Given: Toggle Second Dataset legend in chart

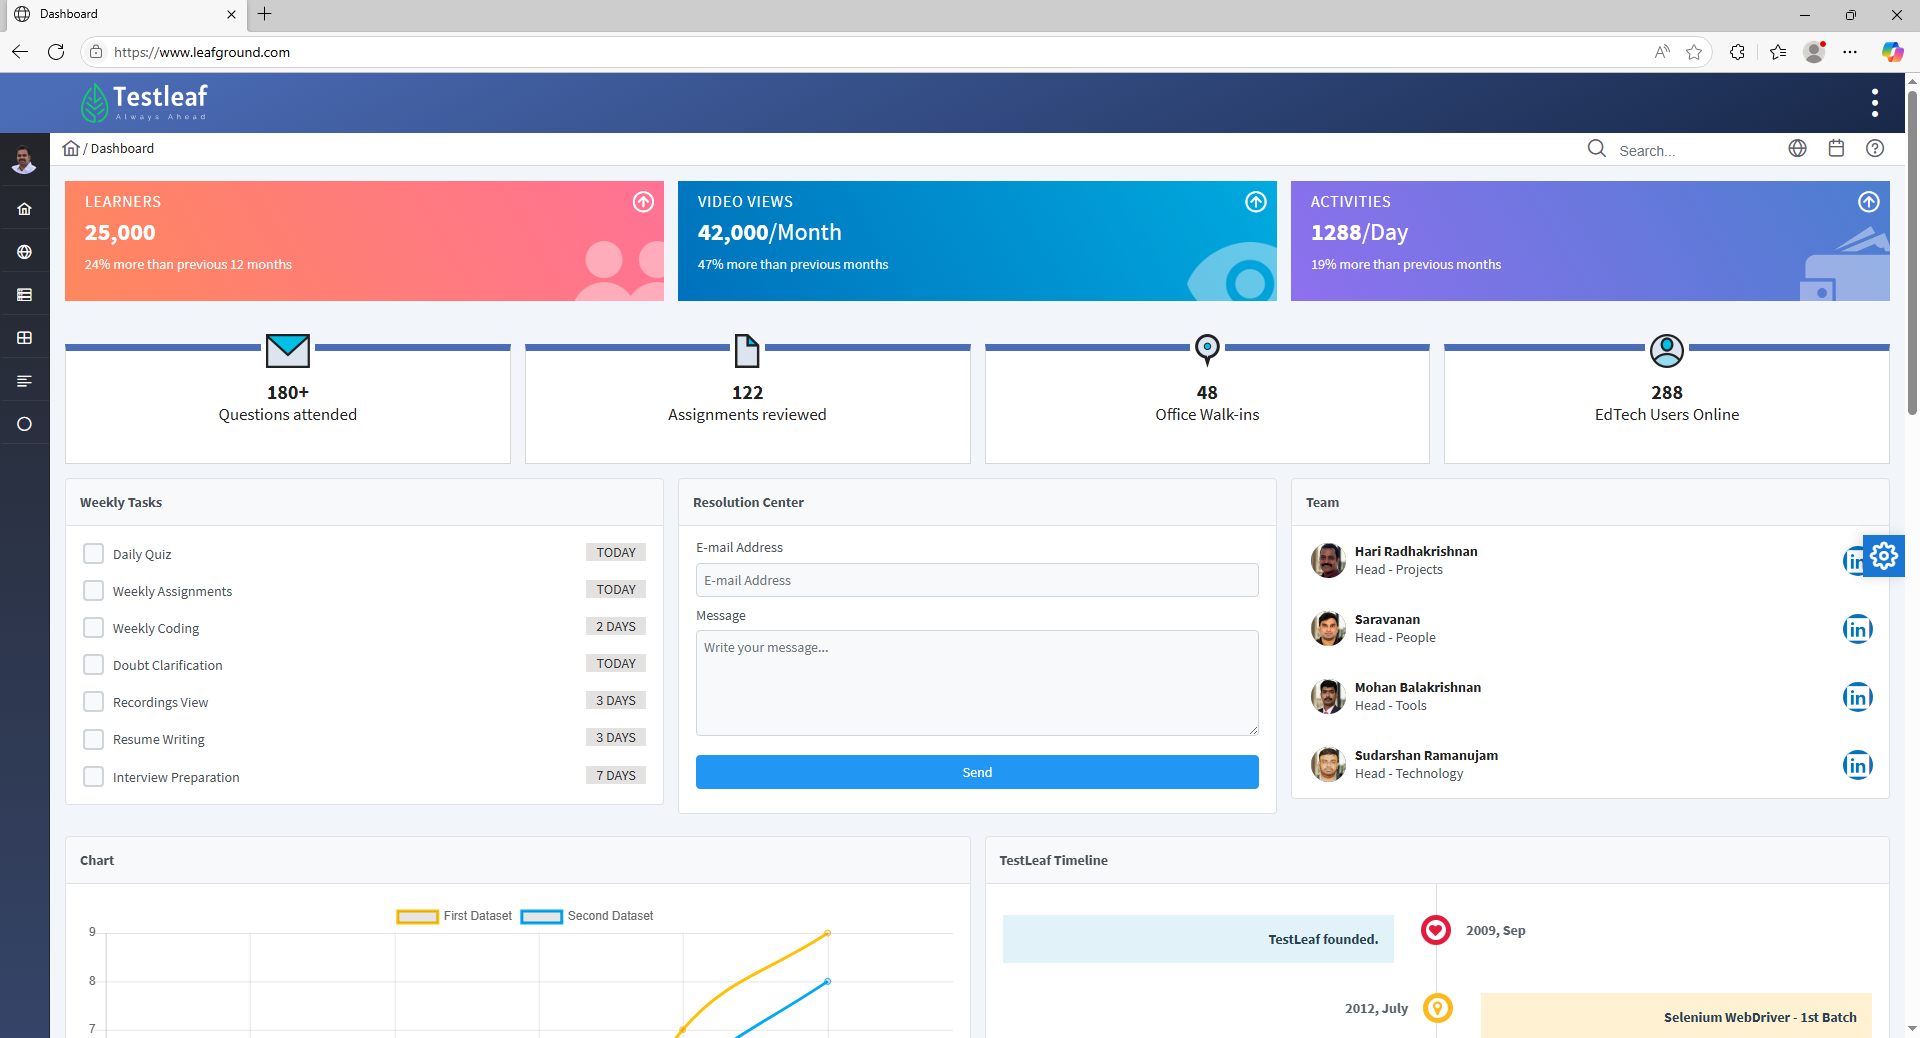Looking at the screenshot, I should [588, 916].
